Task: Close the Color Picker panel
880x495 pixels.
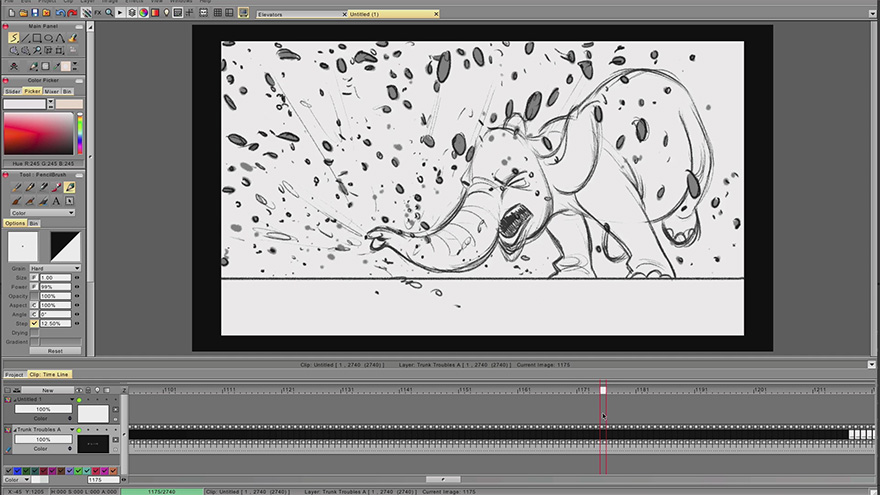Action: point(6,80)
